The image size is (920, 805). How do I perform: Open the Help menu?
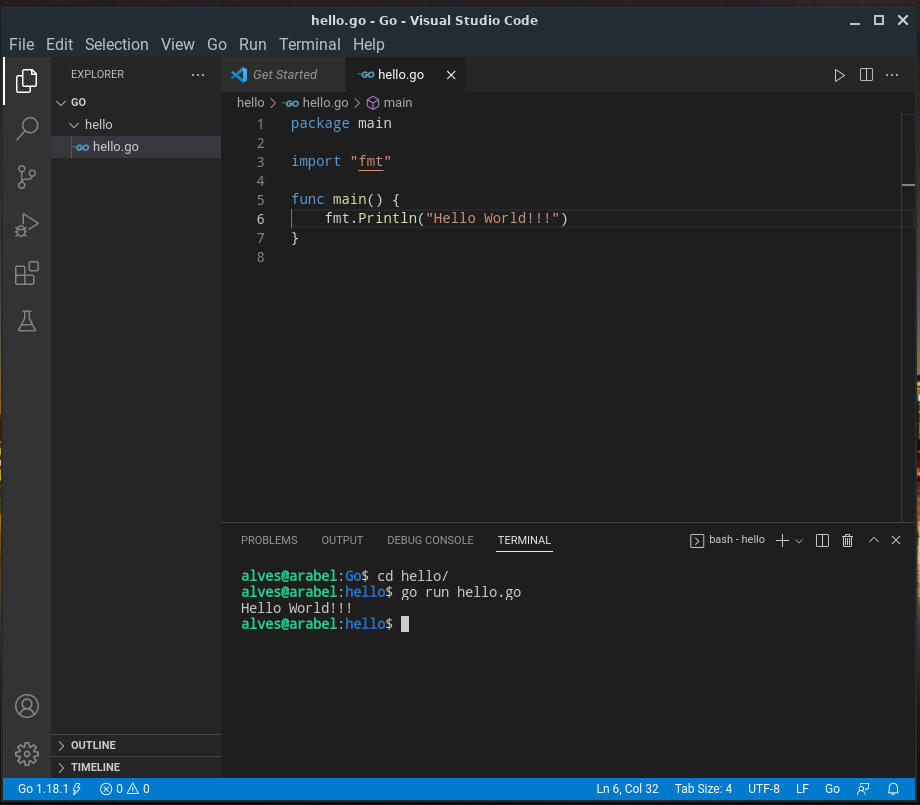click(x=368, y=45)
